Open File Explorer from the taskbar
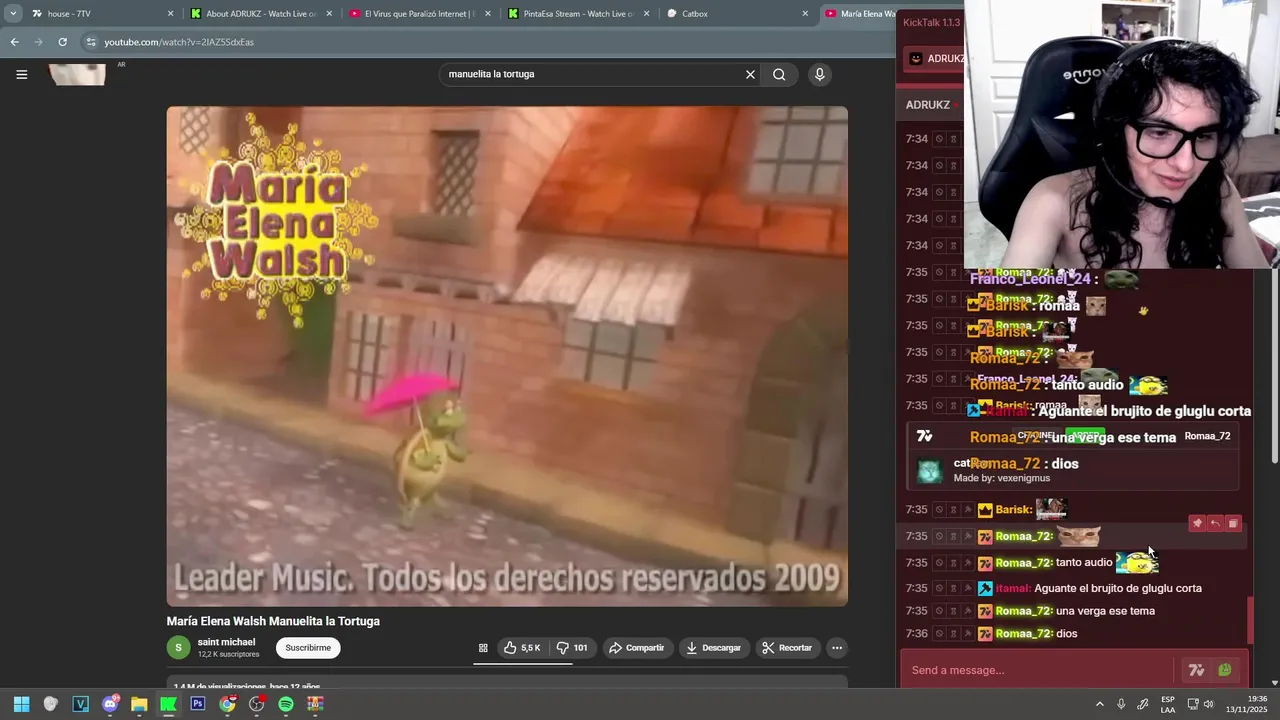1280x720 pixels. [x=139, y=704]
